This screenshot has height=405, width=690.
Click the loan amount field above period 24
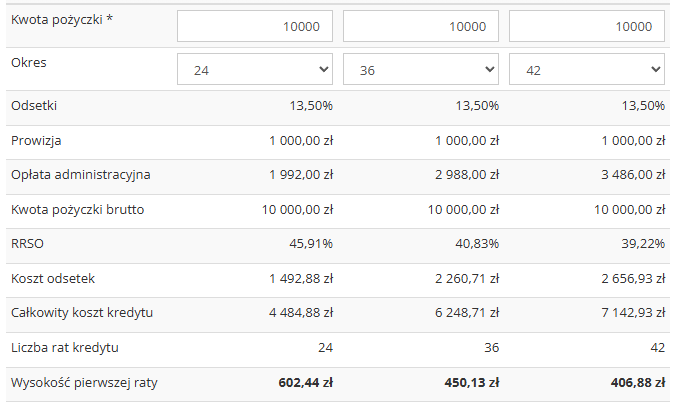255,26
